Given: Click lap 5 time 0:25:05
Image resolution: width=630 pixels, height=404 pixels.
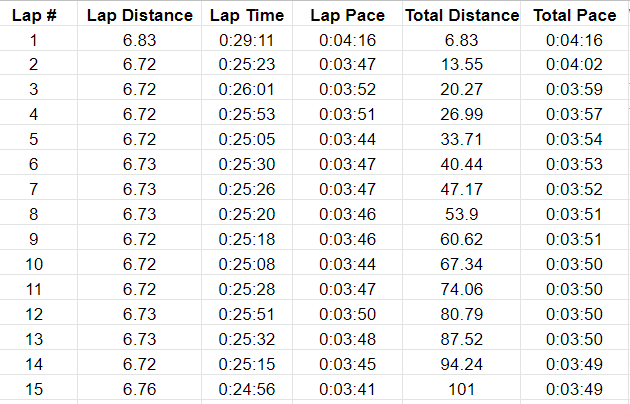Looking at the screenshot, I should pos(247,139).
